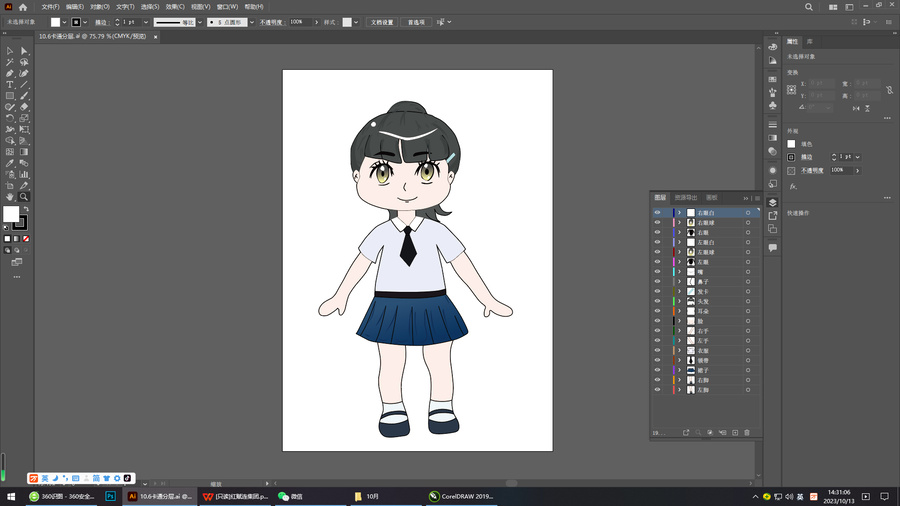Select the Scale tool
Screen dimensions: 900x506
coord(24,118)
